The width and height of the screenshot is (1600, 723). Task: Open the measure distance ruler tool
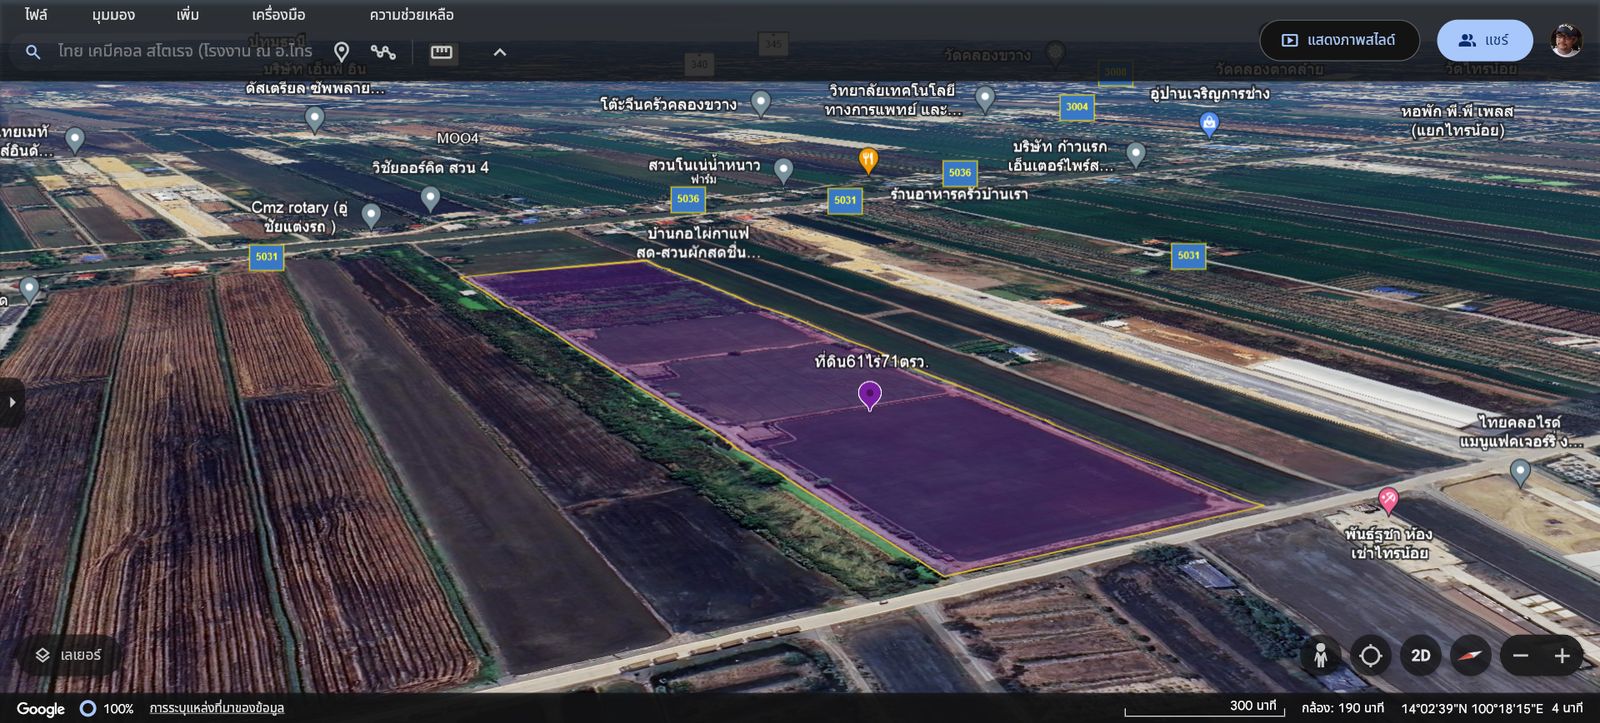click(x=441, y=52)
